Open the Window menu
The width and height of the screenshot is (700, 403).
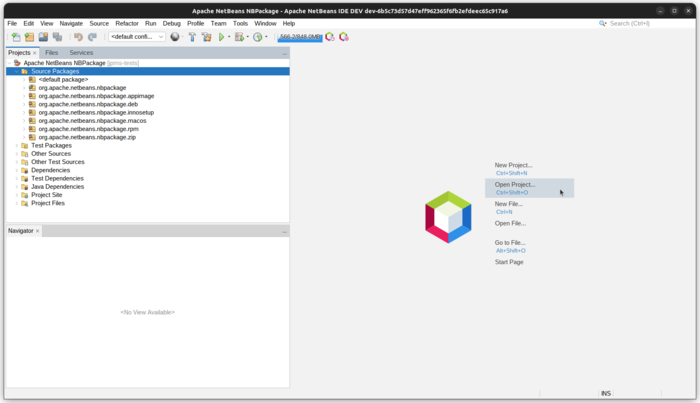[x=265, y=23]
